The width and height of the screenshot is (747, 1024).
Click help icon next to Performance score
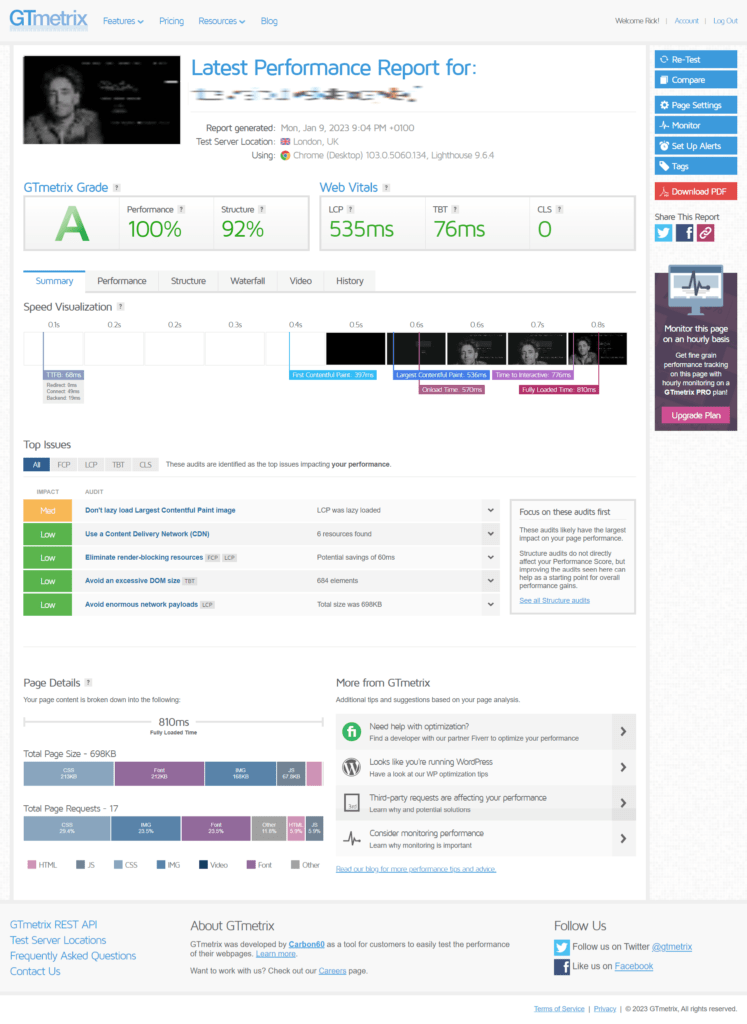coord(182,210)
